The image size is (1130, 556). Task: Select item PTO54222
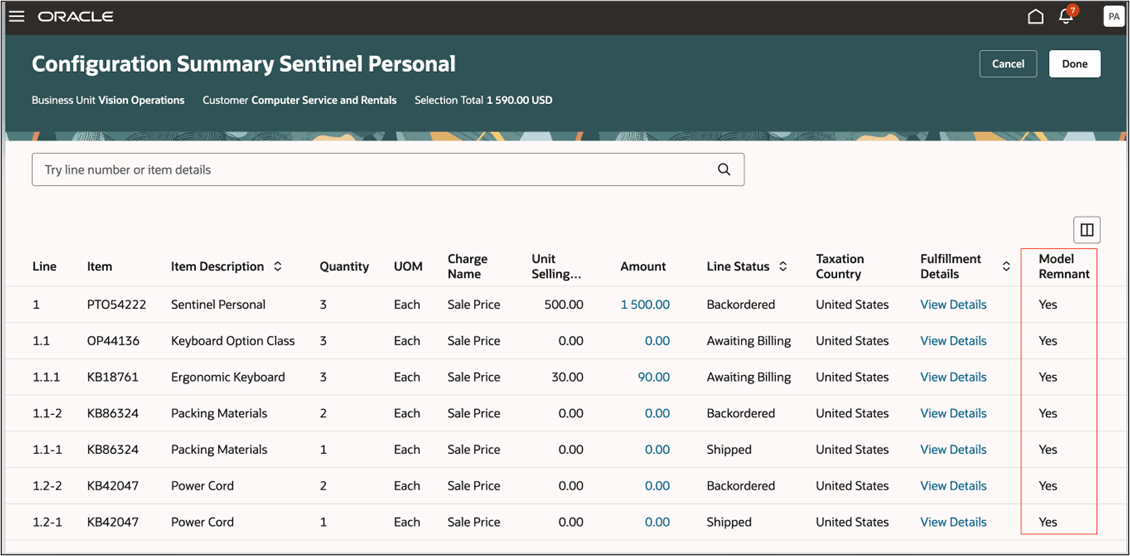(x=117, y=305)
